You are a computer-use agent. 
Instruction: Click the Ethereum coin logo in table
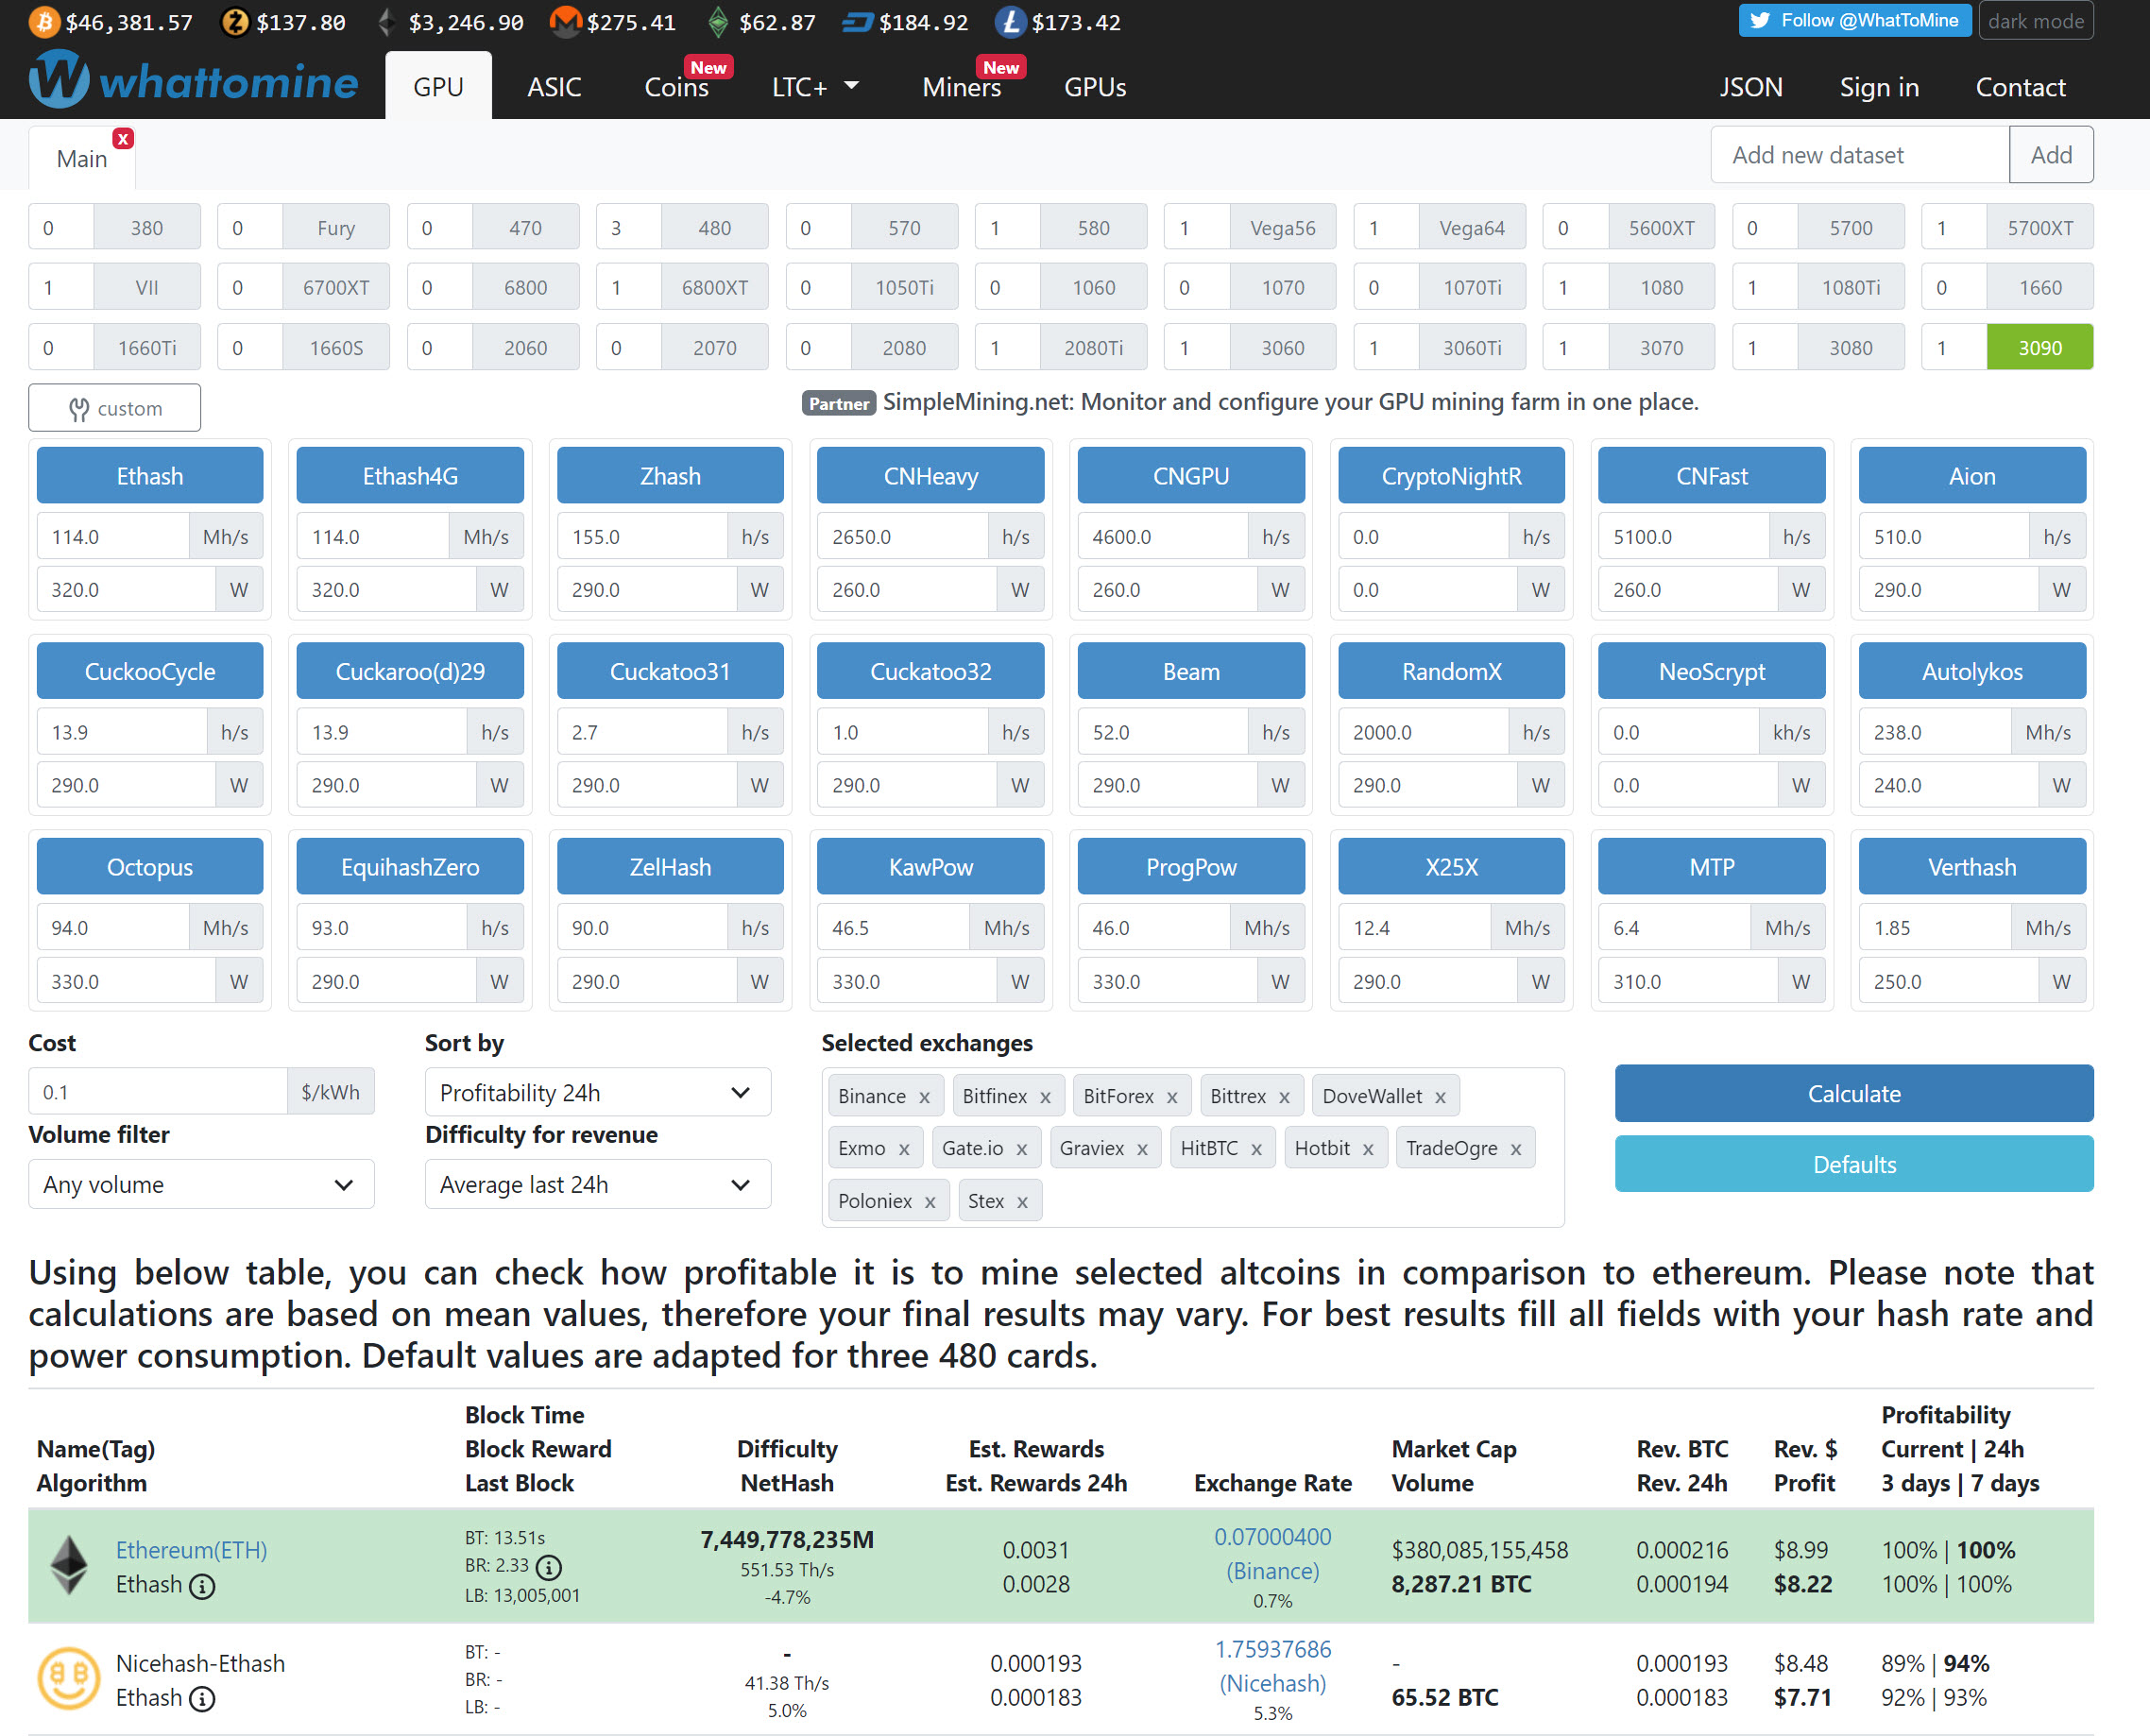coord(69,1565)
